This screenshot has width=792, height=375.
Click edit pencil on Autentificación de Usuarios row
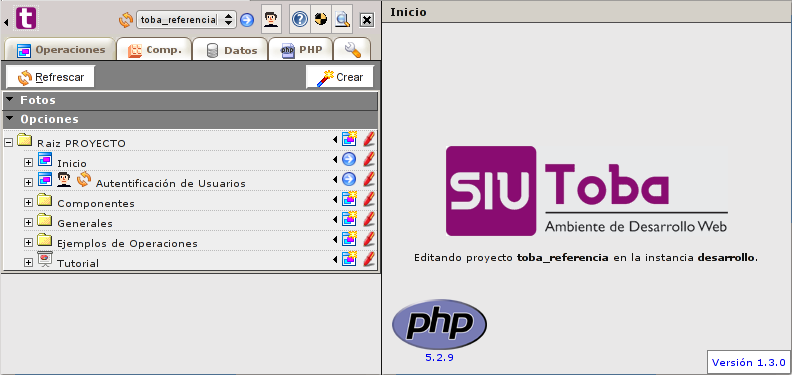point(370,178)
